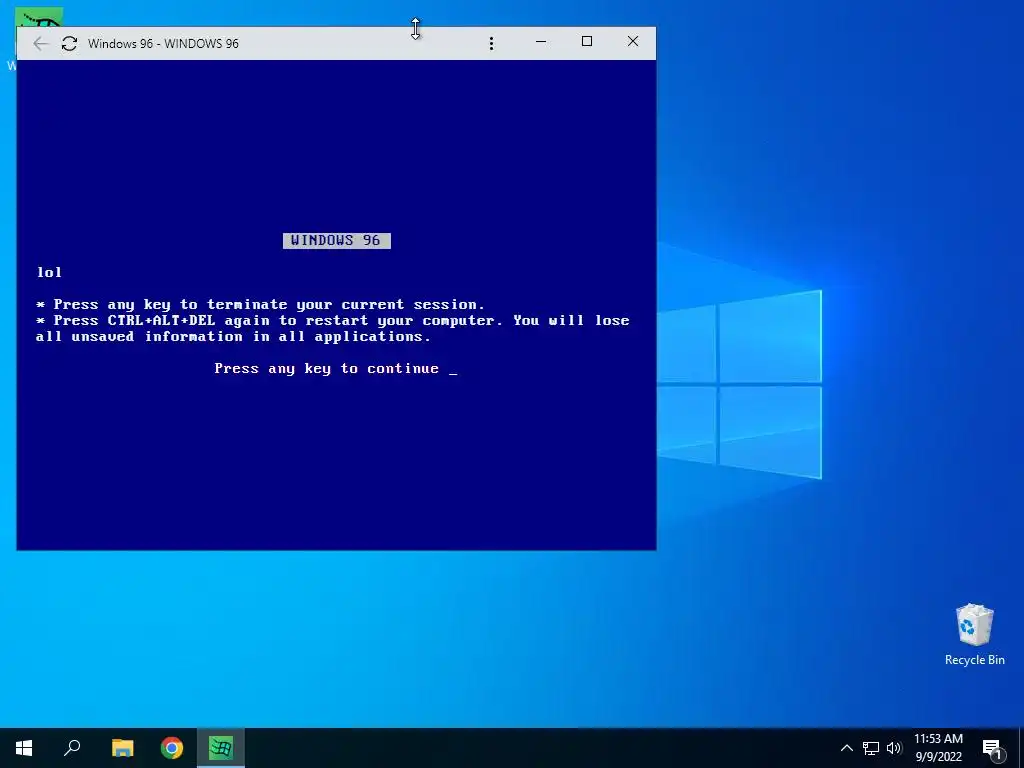Maximize the Windows 96 window

pos(586,42)
